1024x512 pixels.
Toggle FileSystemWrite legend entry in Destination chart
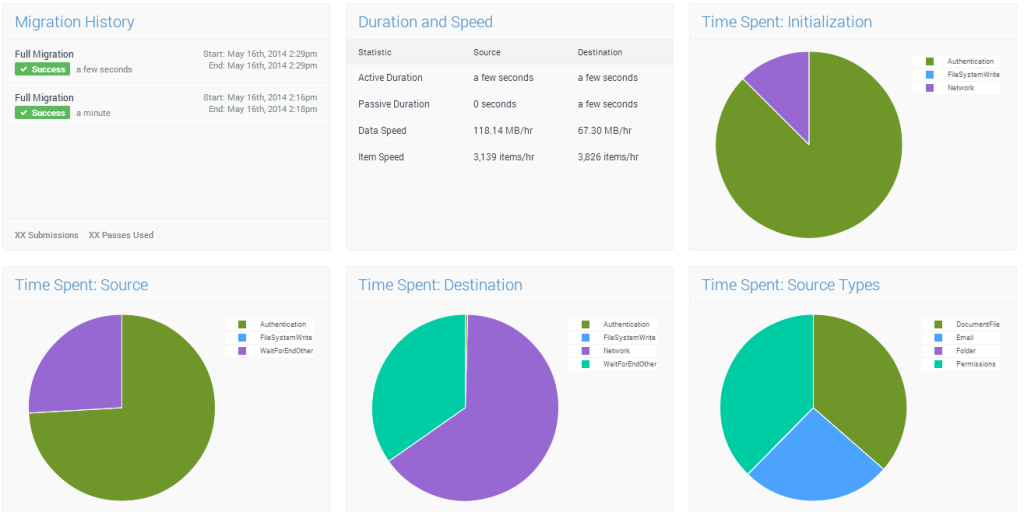(x=626, y=338)
